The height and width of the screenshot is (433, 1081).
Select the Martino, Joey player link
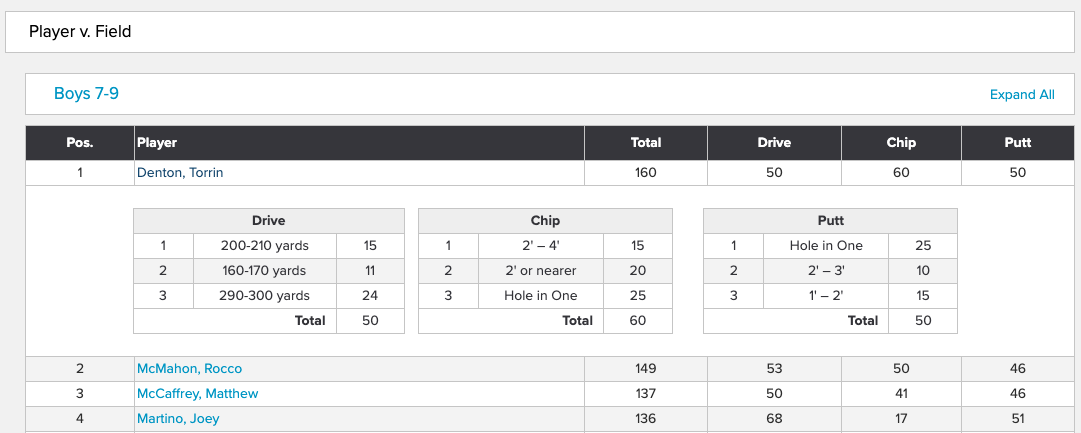(178, 419)
